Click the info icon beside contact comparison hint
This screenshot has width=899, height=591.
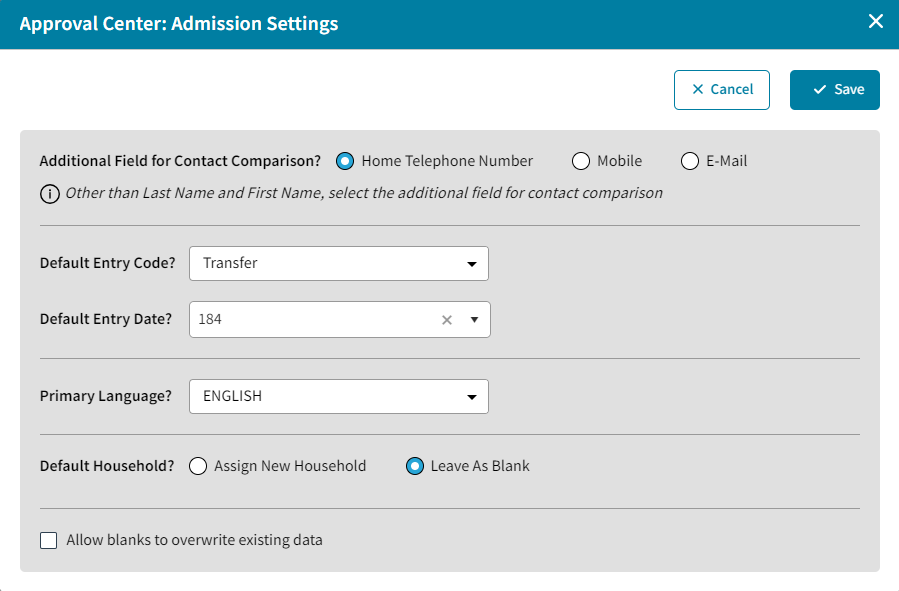(49, 193)
